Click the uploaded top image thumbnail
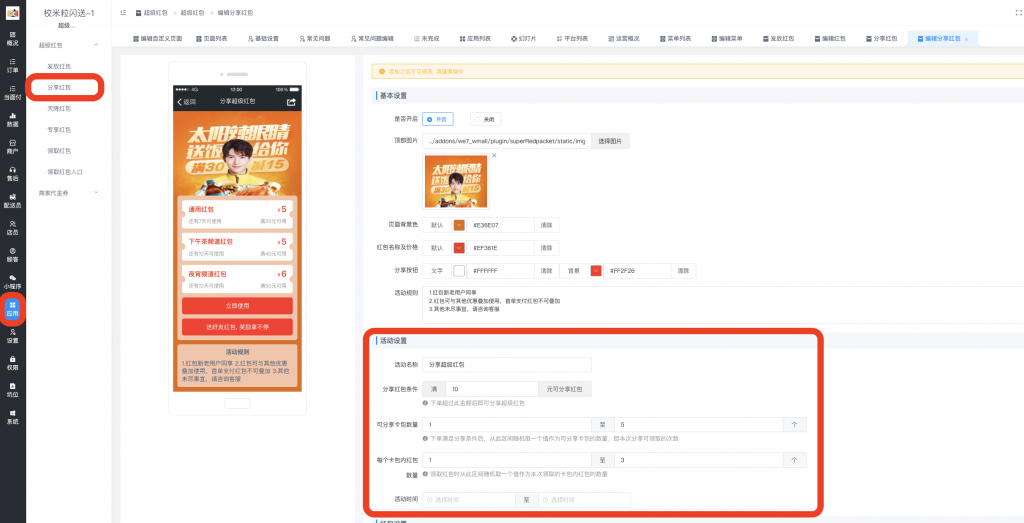This screenshot has width=1024, height=523. coord(456,183)
